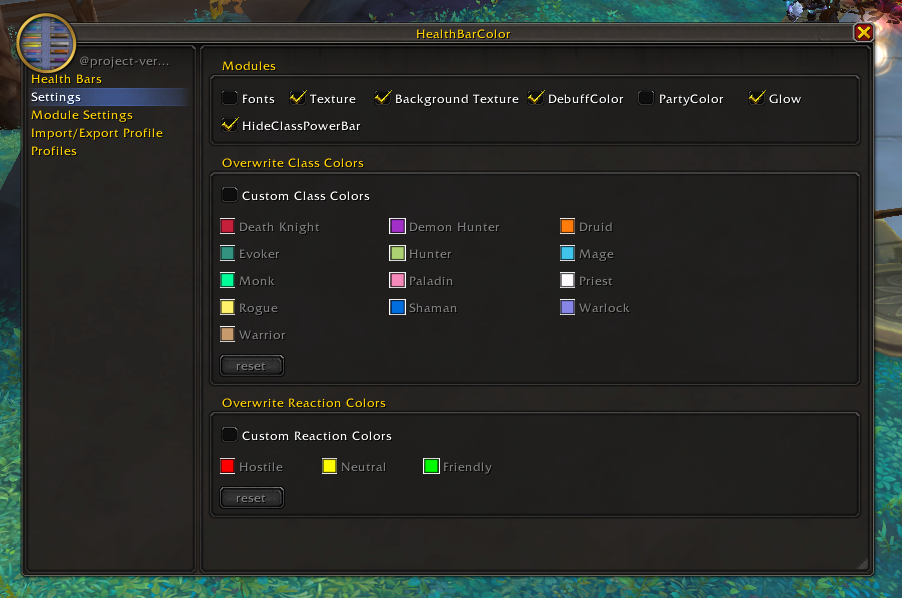Viewport: 902px width, 598px height.
Task: Open the Profiles section
Action: pos(53,151)
